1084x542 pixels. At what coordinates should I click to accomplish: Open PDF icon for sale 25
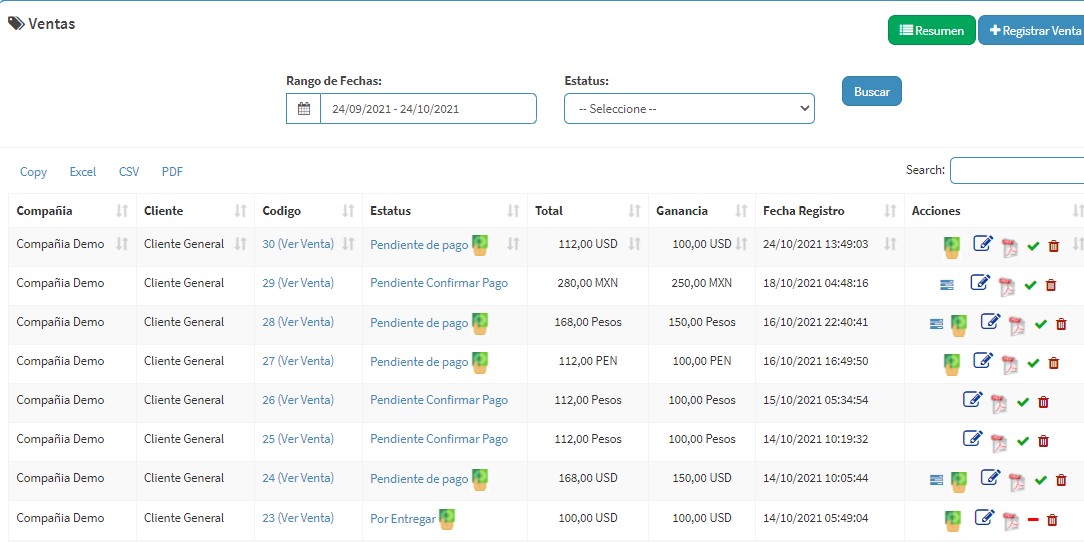pos(999,442)
